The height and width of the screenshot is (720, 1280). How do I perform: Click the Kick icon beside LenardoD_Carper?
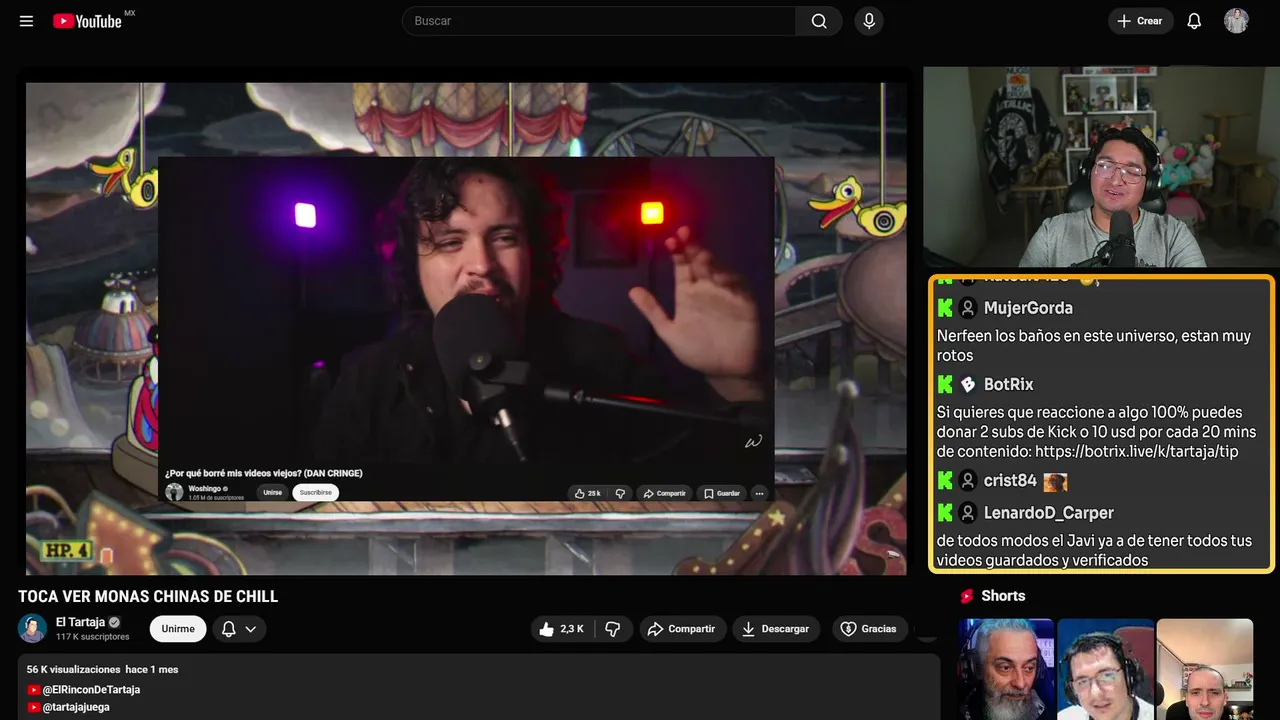(x=945, y=513)
